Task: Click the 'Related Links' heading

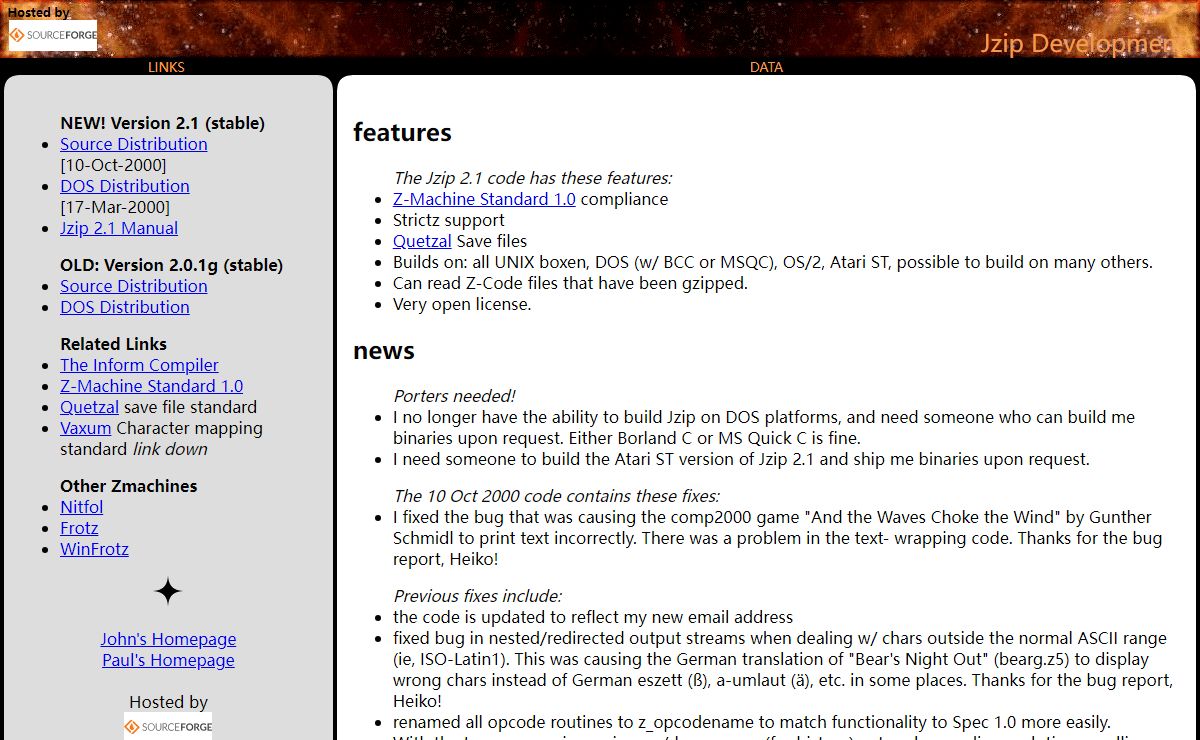Action: click(x=114, y=344)
